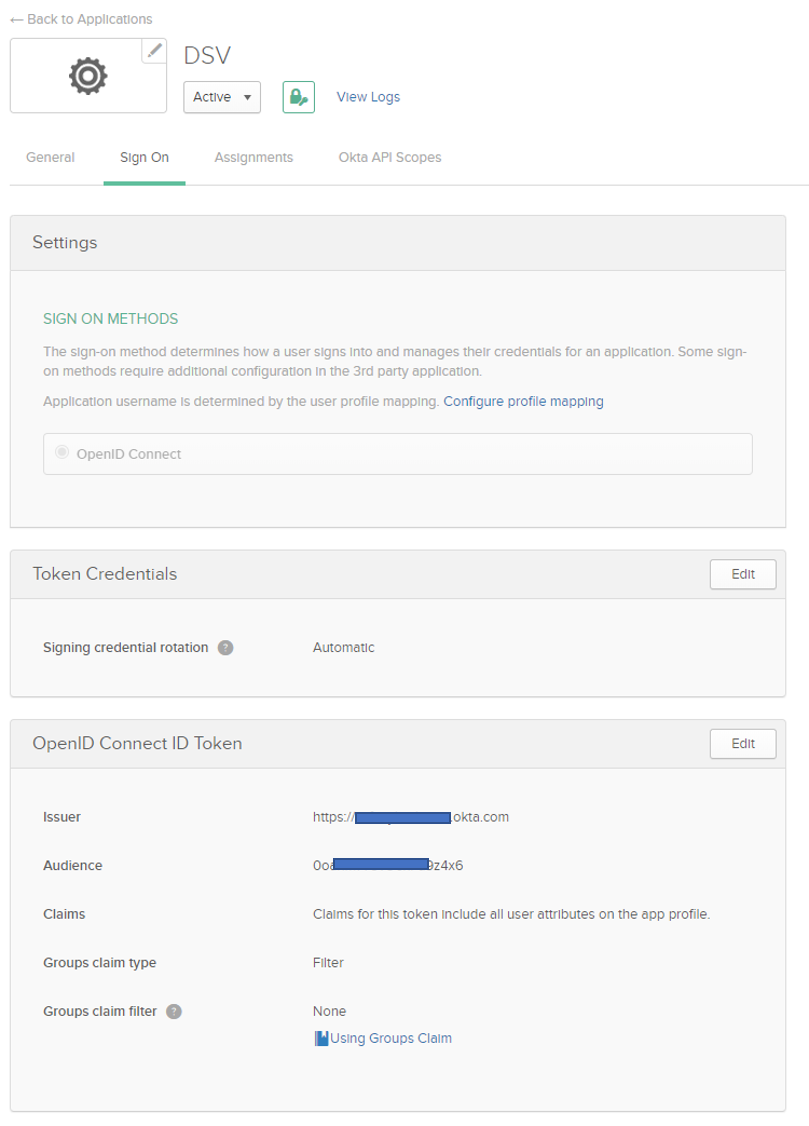Click the book icon near Using Groups Claim

point(321,1038)
